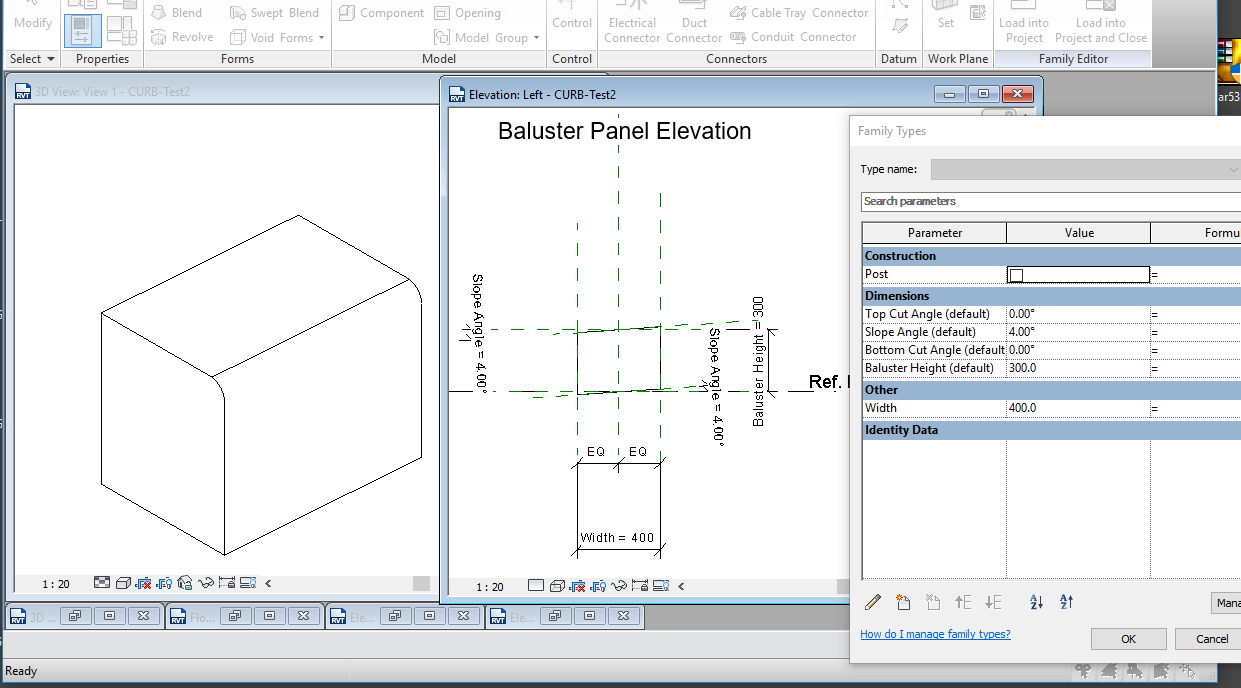Image resolution: width=1241 pixels, height=688 pixels.
Task: Click the Top Cut Angle value 0.00°
Action: pyautogui.click(x=1078, y=314)
